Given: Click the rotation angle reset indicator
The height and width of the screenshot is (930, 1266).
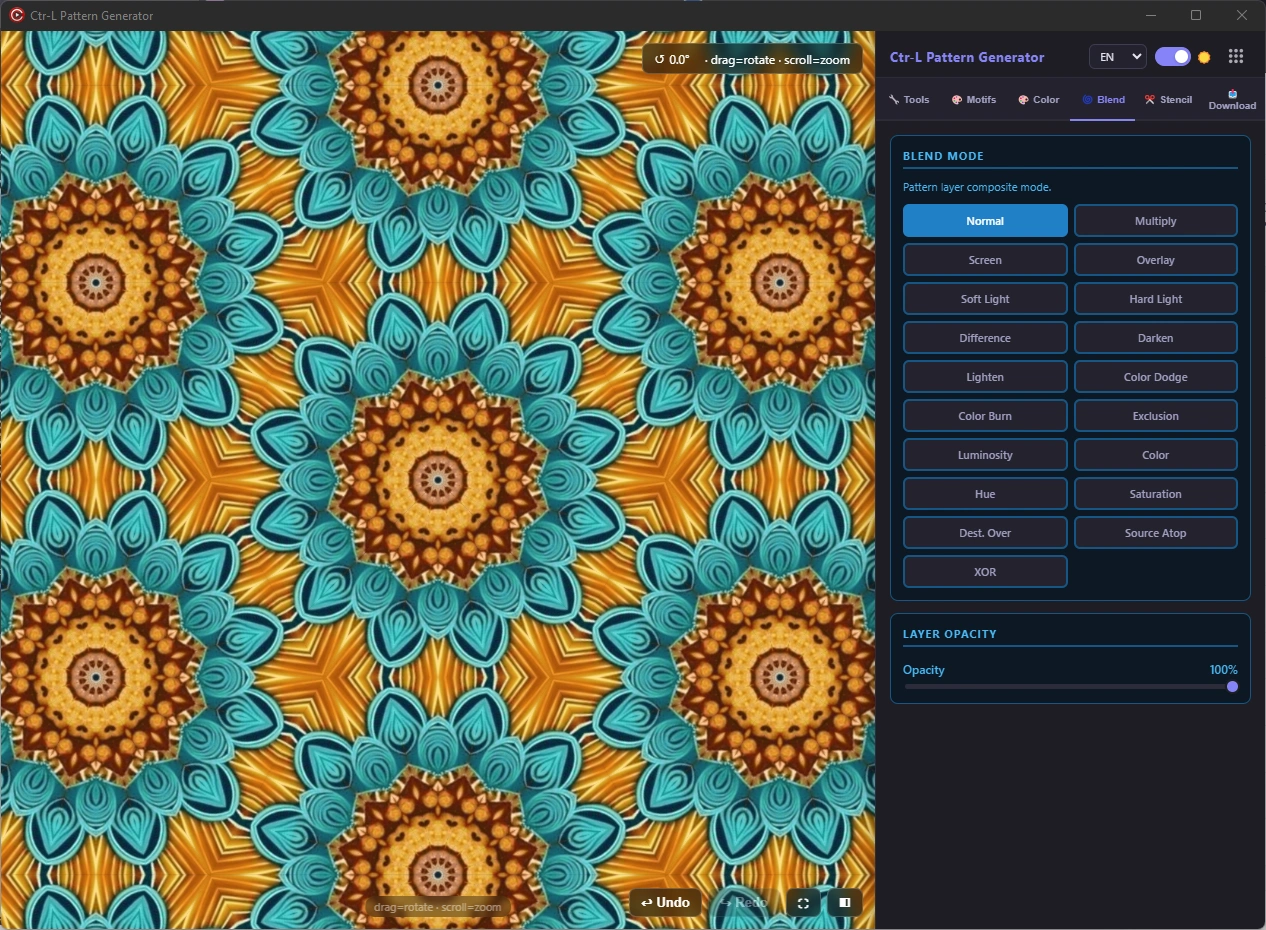Looking at the screenshot, I should pos(672,59).
